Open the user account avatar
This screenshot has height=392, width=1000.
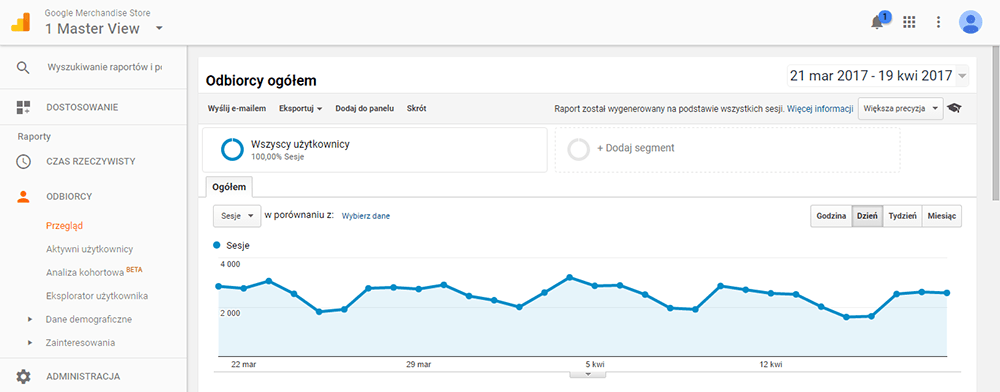970,22
